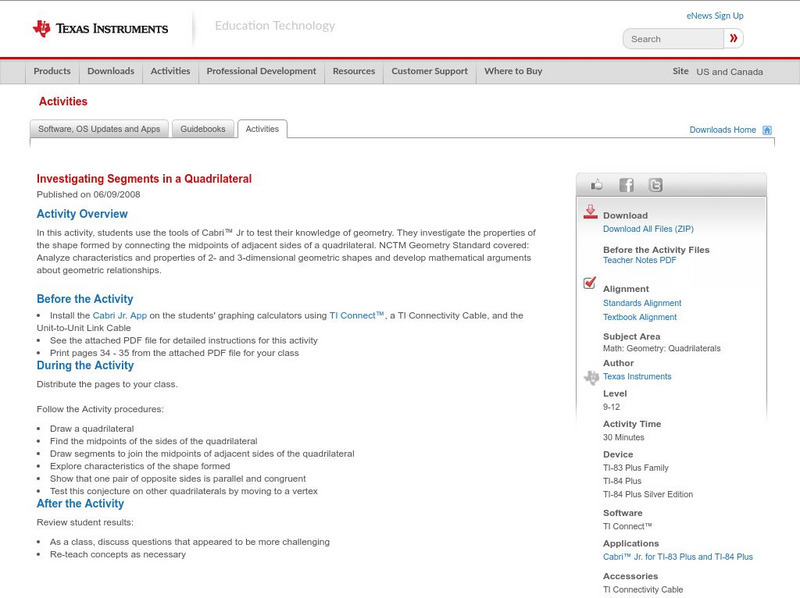Open Textbook Alignment link

pyautogui.click(x=640, y=317)
